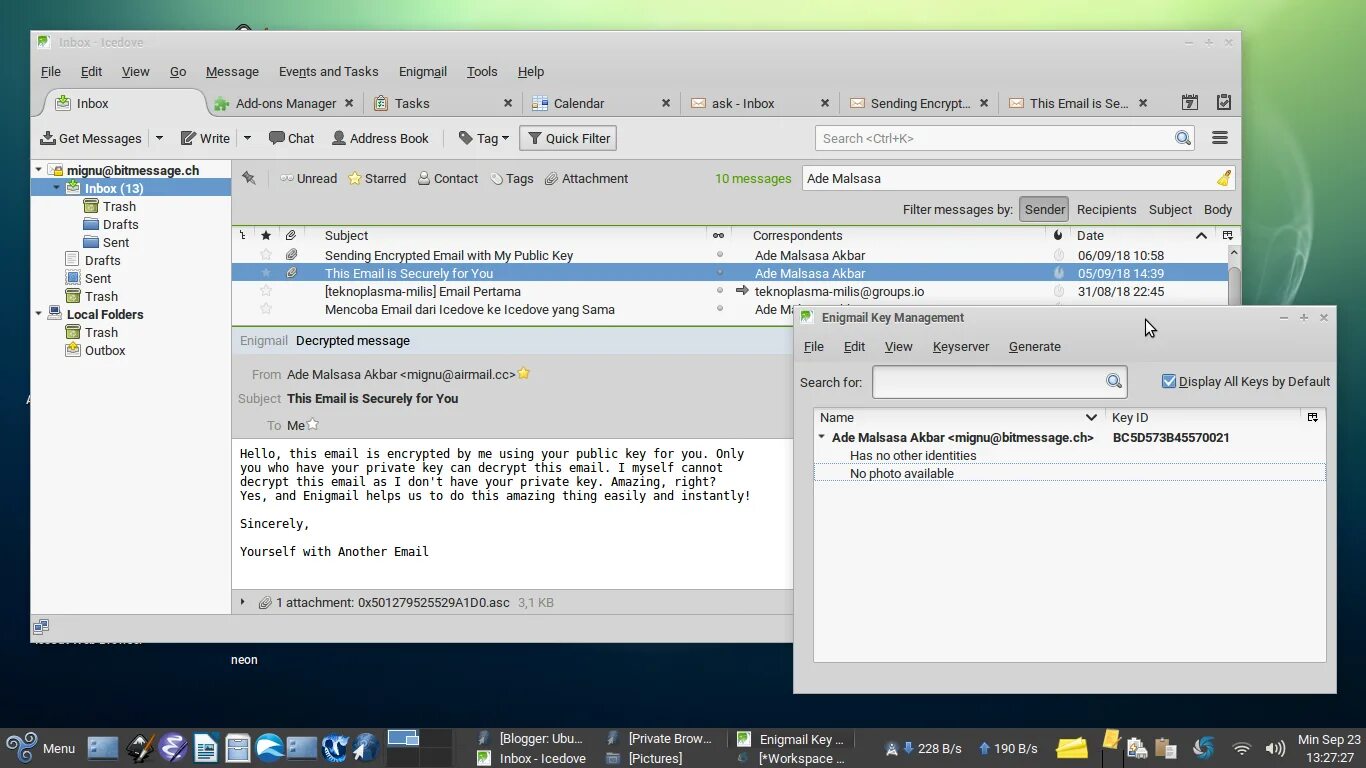Open the Chat tool

pos(290,138)
